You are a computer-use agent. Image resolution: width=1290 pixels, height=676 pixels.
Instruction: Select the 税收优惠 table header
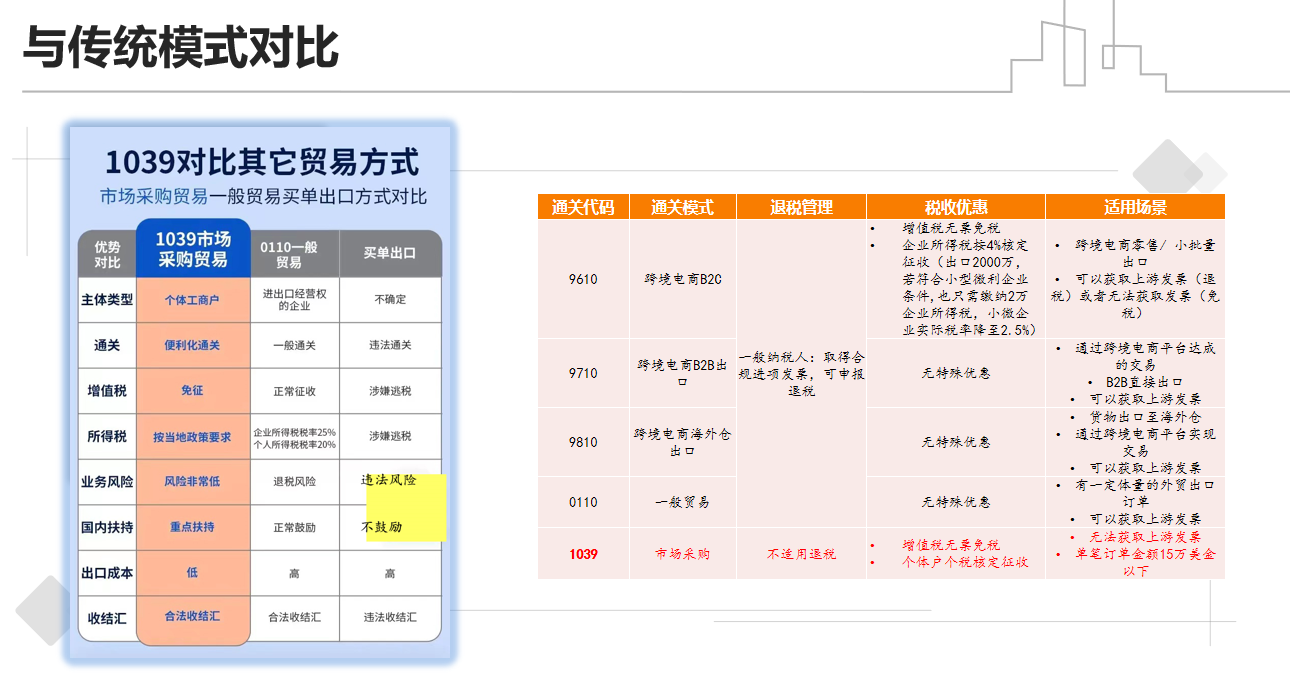click(x=955, y=207)
